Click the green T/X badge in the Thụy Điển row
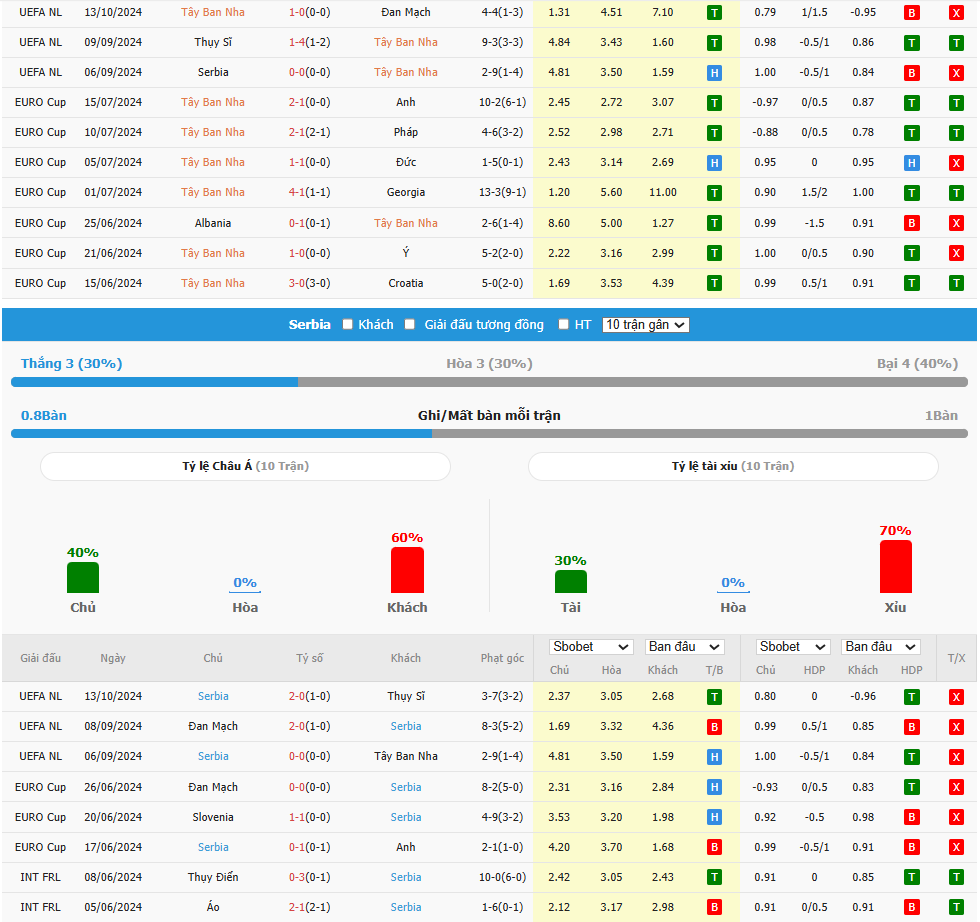The width and height of the screenshot is (980, 922). (x=956, y=878)
